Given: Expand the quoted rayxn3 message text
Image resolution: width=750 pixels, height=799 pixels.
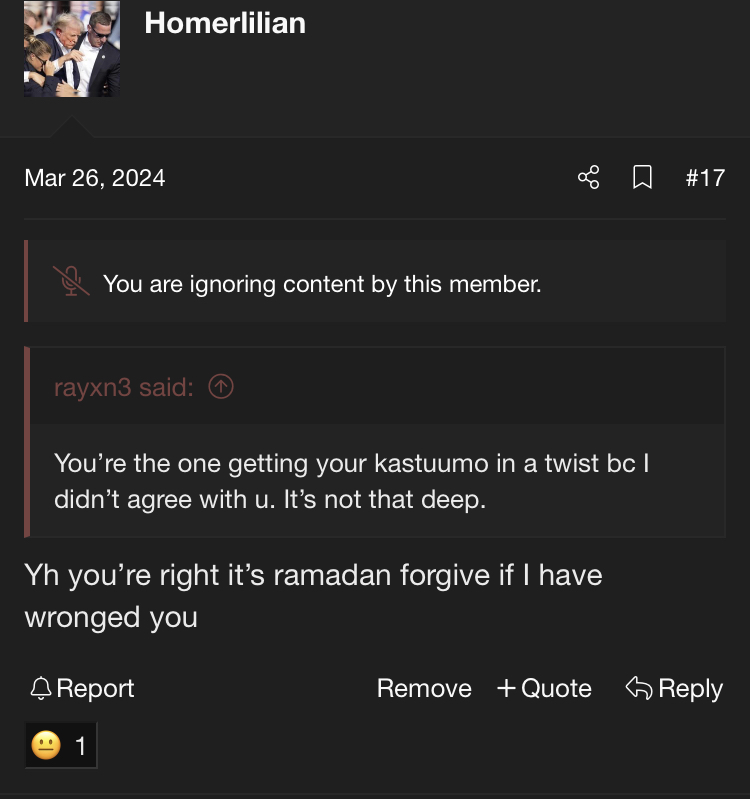Looking at the screenshot, I should [351, 481].
